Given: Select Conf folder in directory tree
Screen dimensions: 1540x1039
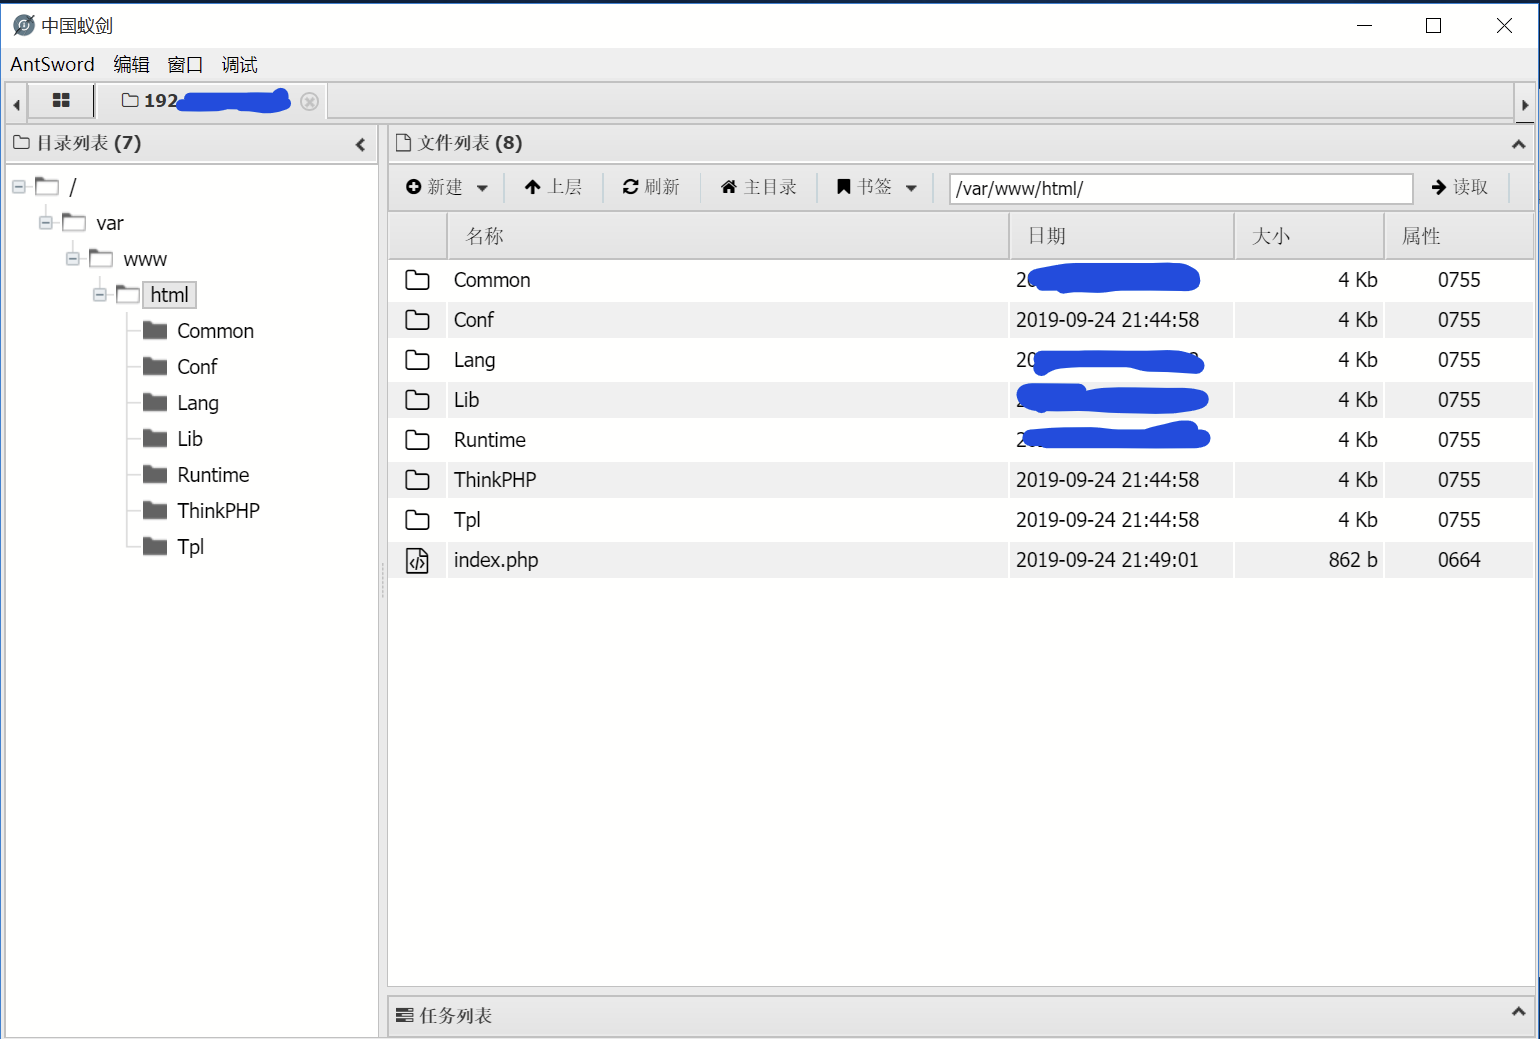Looking at the screenshot, I should pos(197,367).
